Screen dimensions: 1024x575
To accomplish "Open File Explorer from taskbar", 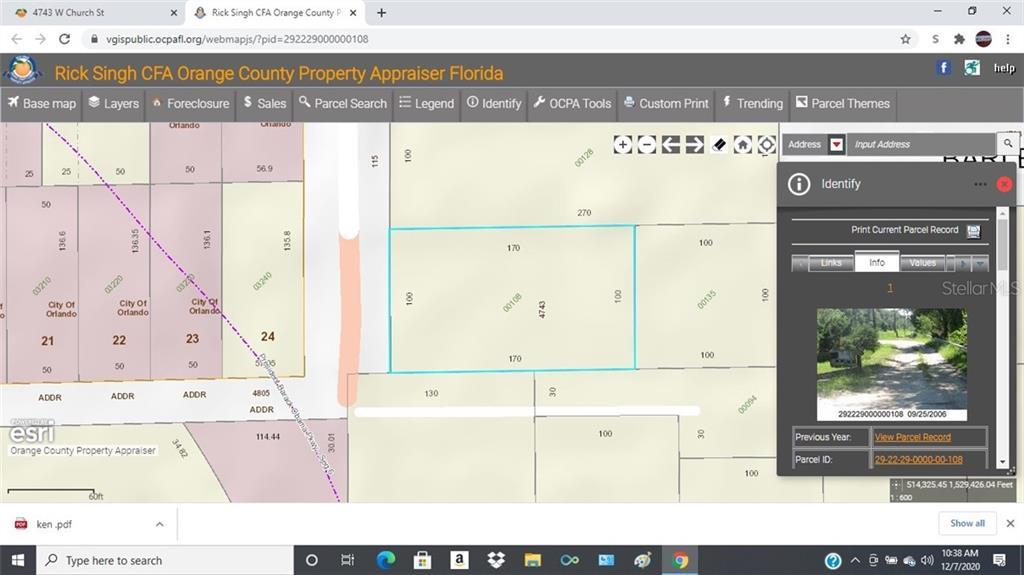I will [532, 560].
